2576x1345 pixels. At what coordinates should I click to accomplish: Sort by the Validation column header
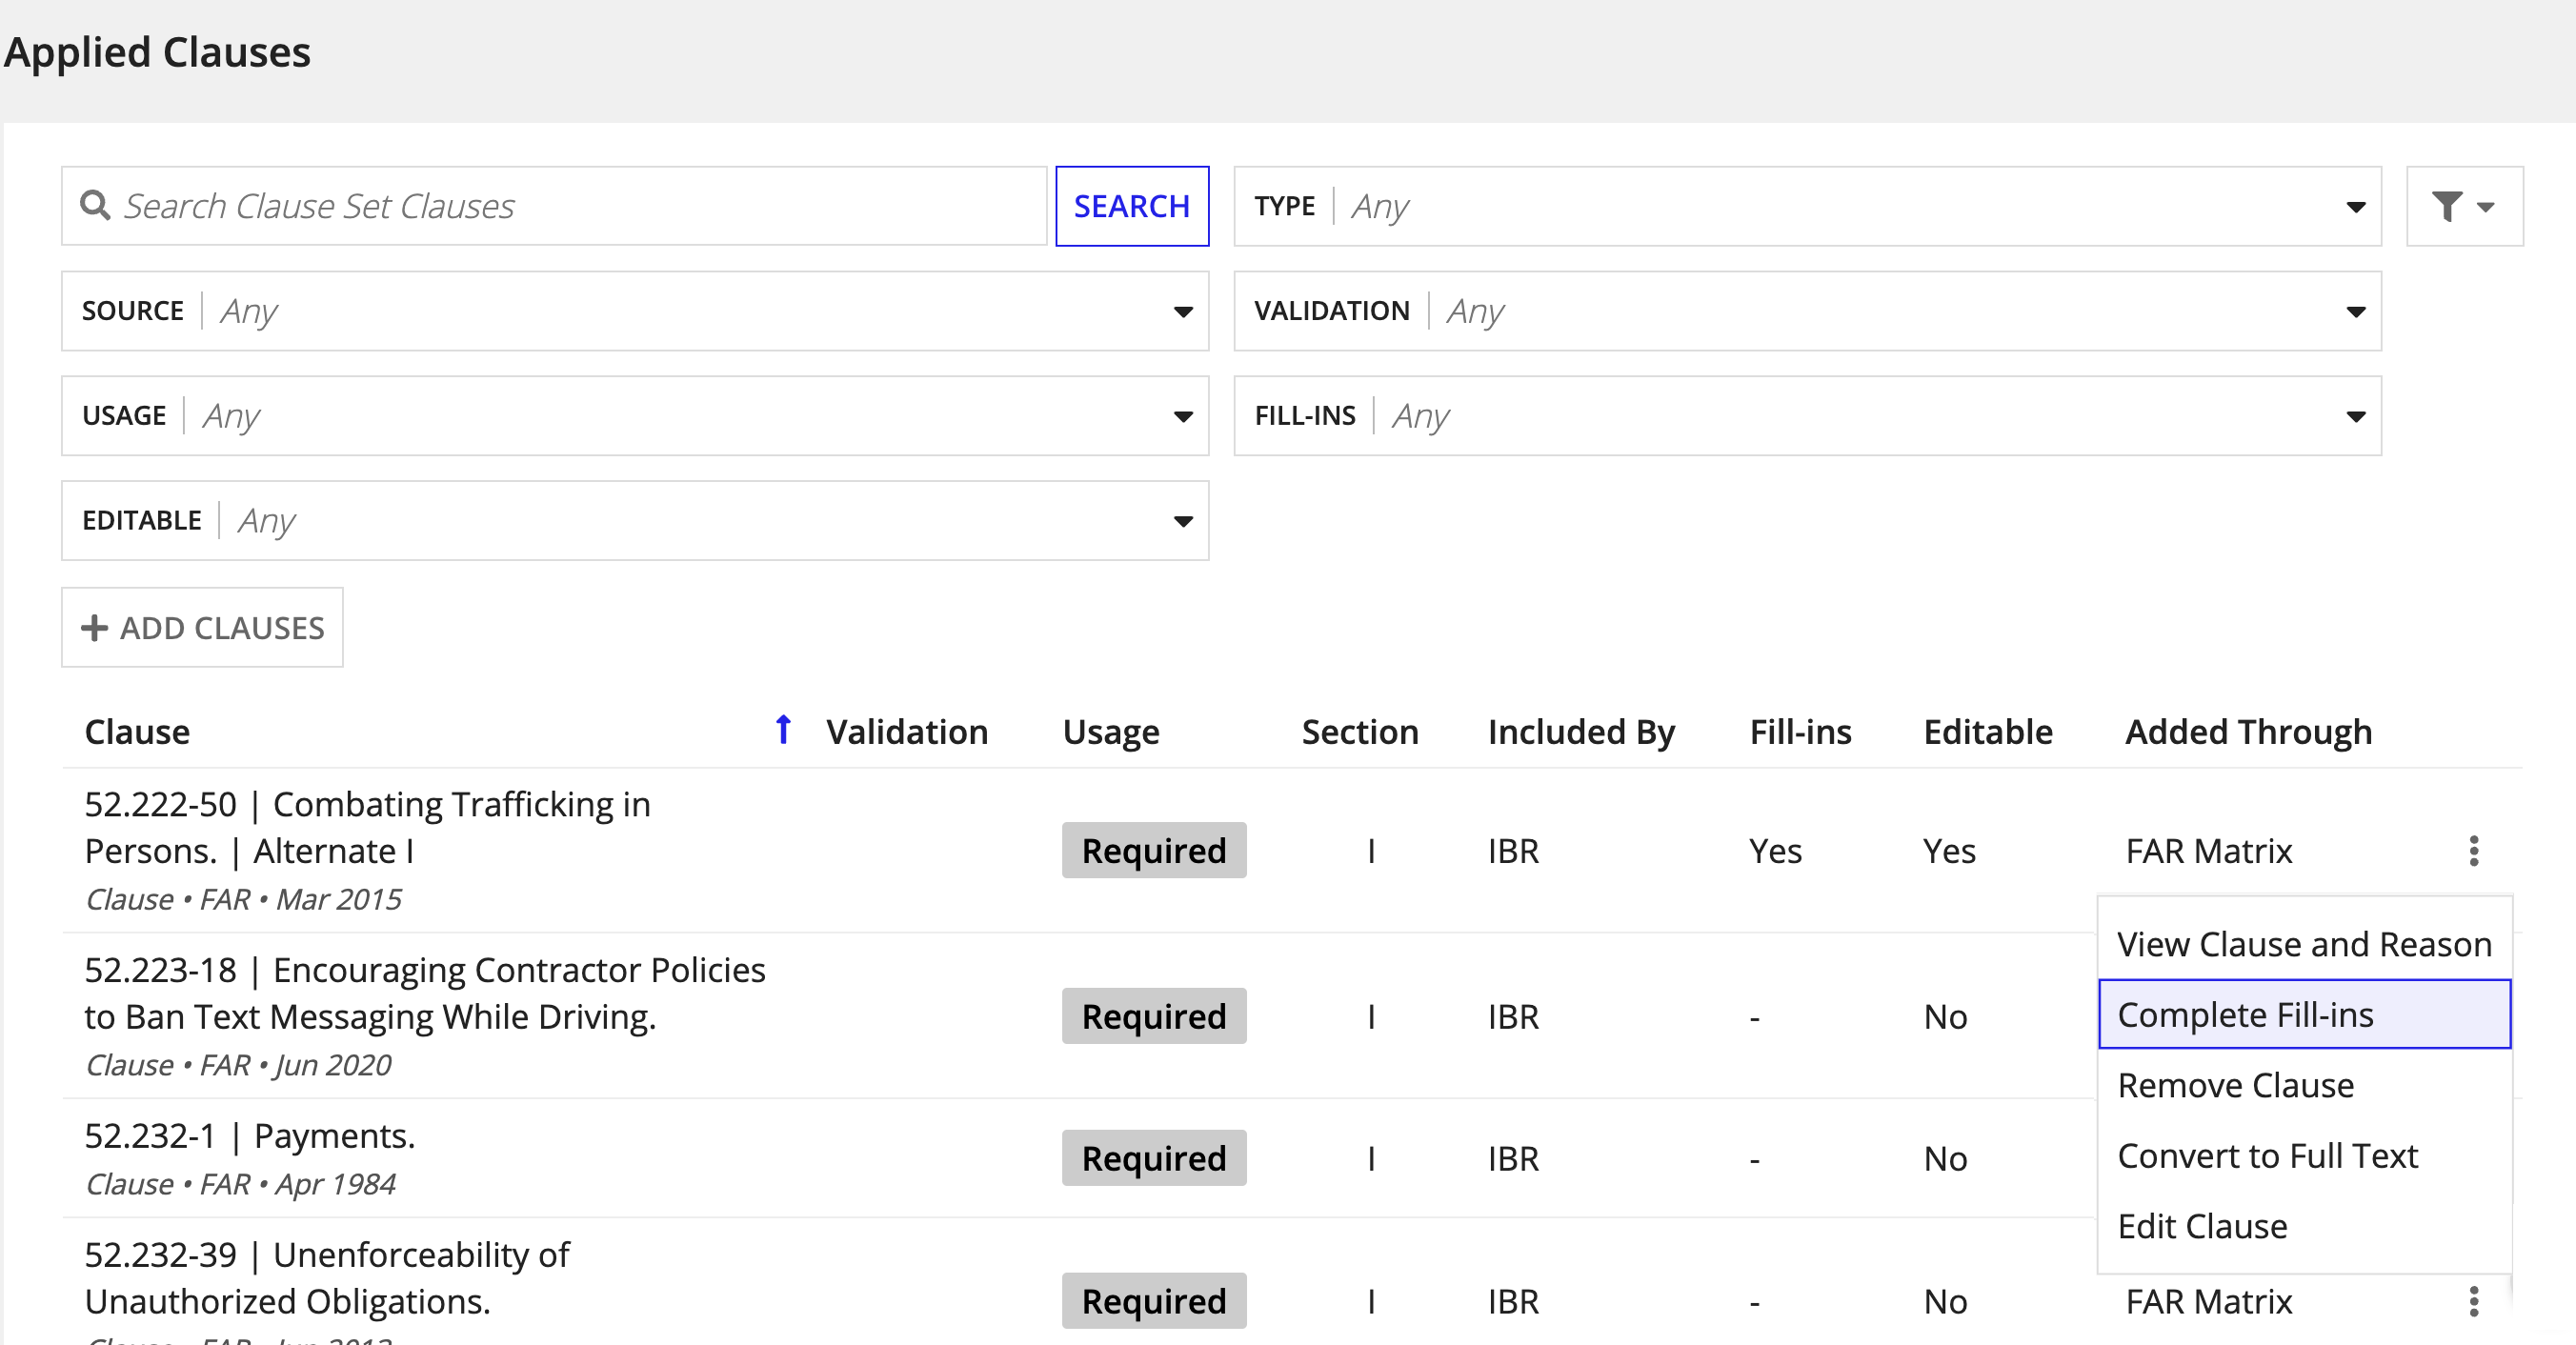click(x=907, y=732)
